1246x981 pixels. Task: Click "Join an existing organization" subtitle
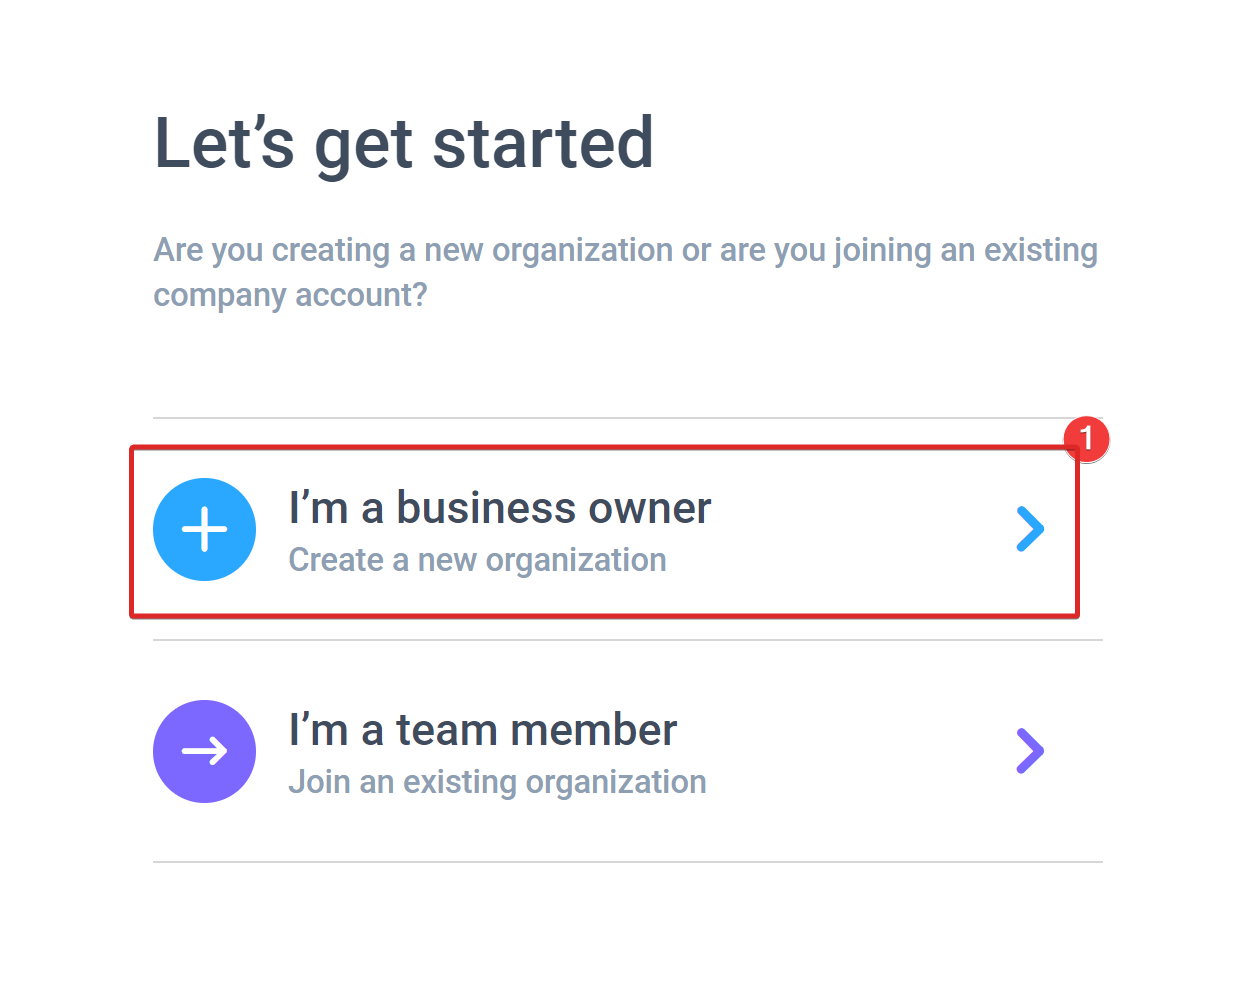point(497,782)
